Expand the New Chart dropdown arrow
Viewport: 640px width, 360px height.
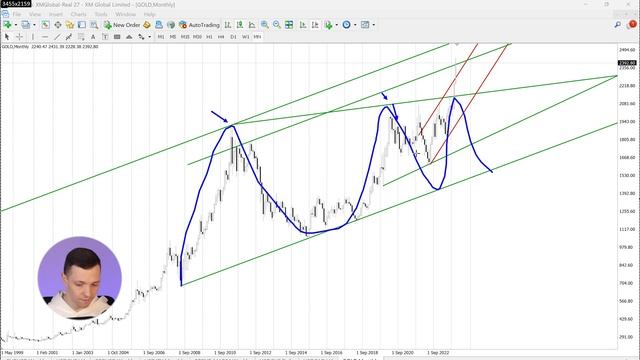[x=16, y=25]
